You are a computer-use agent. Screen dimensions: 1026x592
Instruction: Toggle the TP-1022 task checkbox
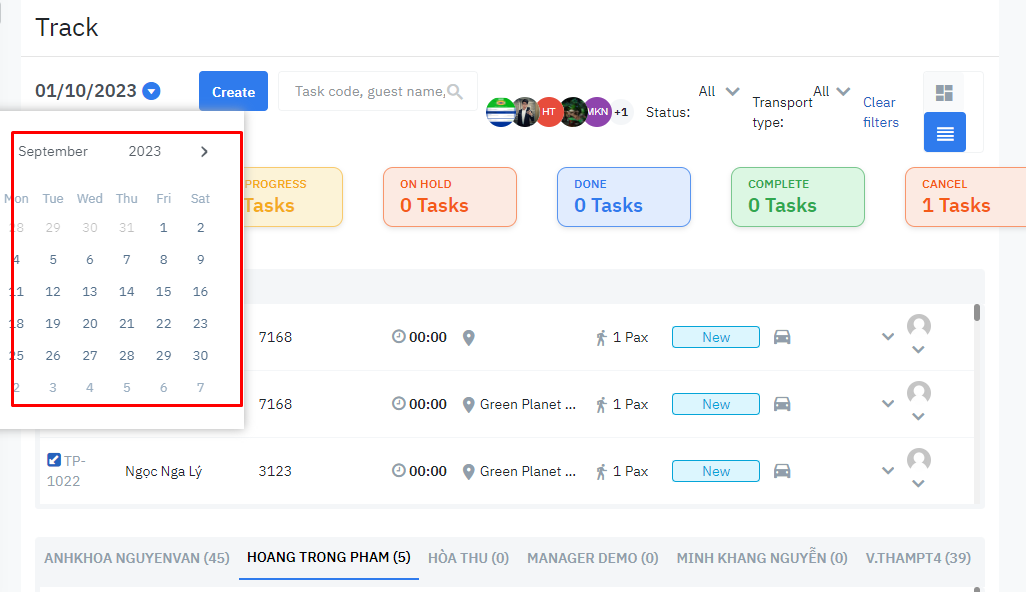[54, 460]
